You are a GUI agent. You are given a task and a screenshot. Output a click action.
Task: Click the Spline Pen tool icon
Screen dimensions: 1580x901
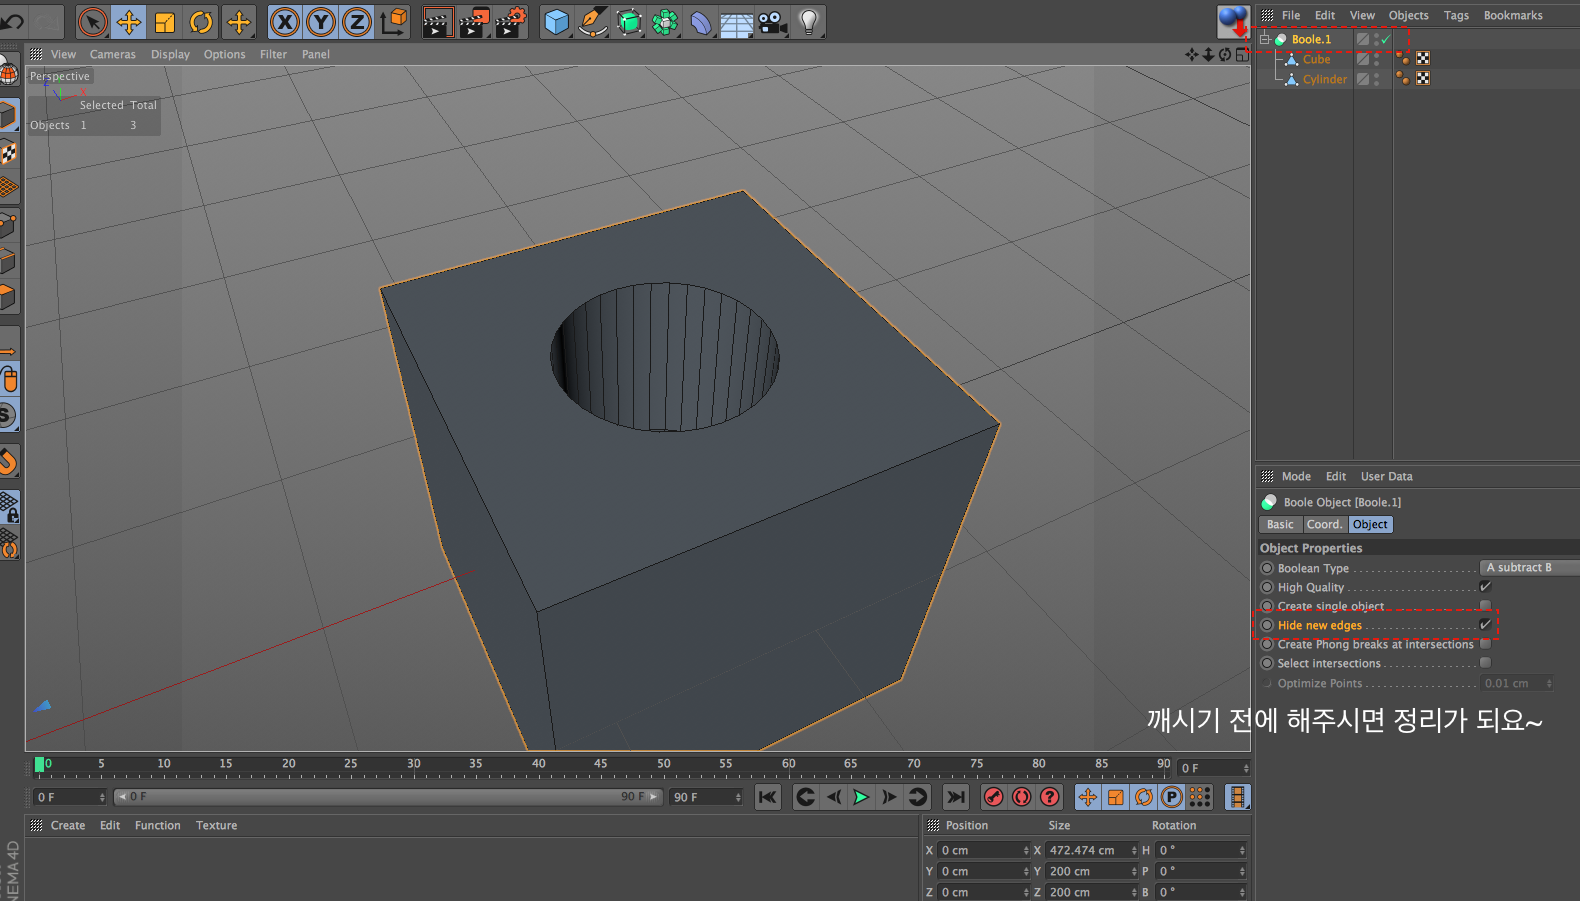point(593,21)
